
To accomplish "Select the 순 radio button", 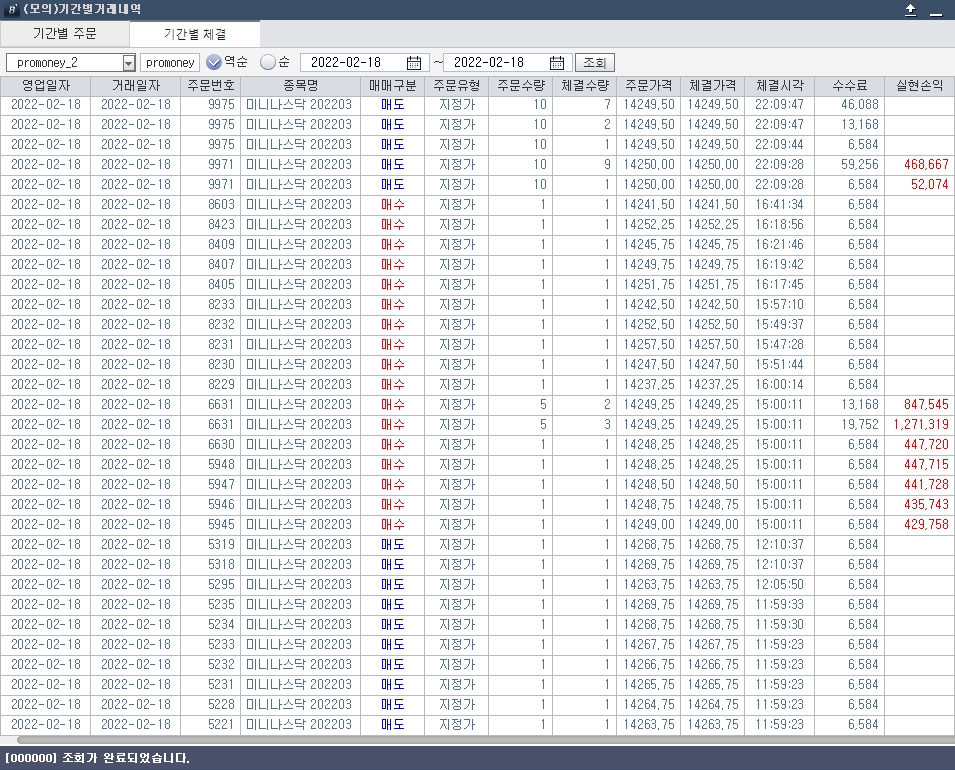I will click(x=267, y=62).
